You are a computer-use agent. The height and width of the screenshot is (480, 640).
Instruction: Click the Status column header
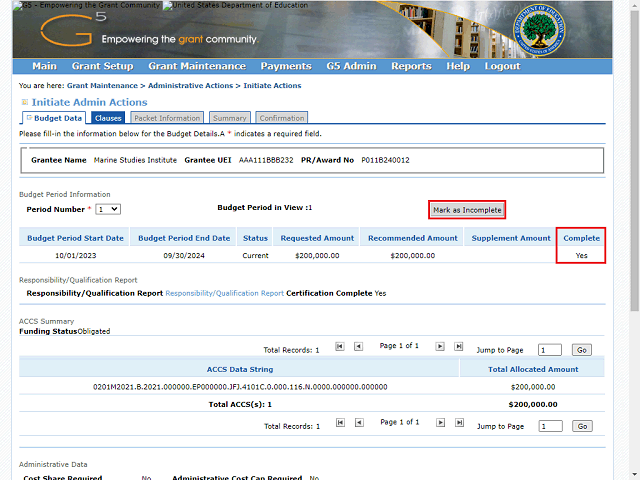(256, 238)
